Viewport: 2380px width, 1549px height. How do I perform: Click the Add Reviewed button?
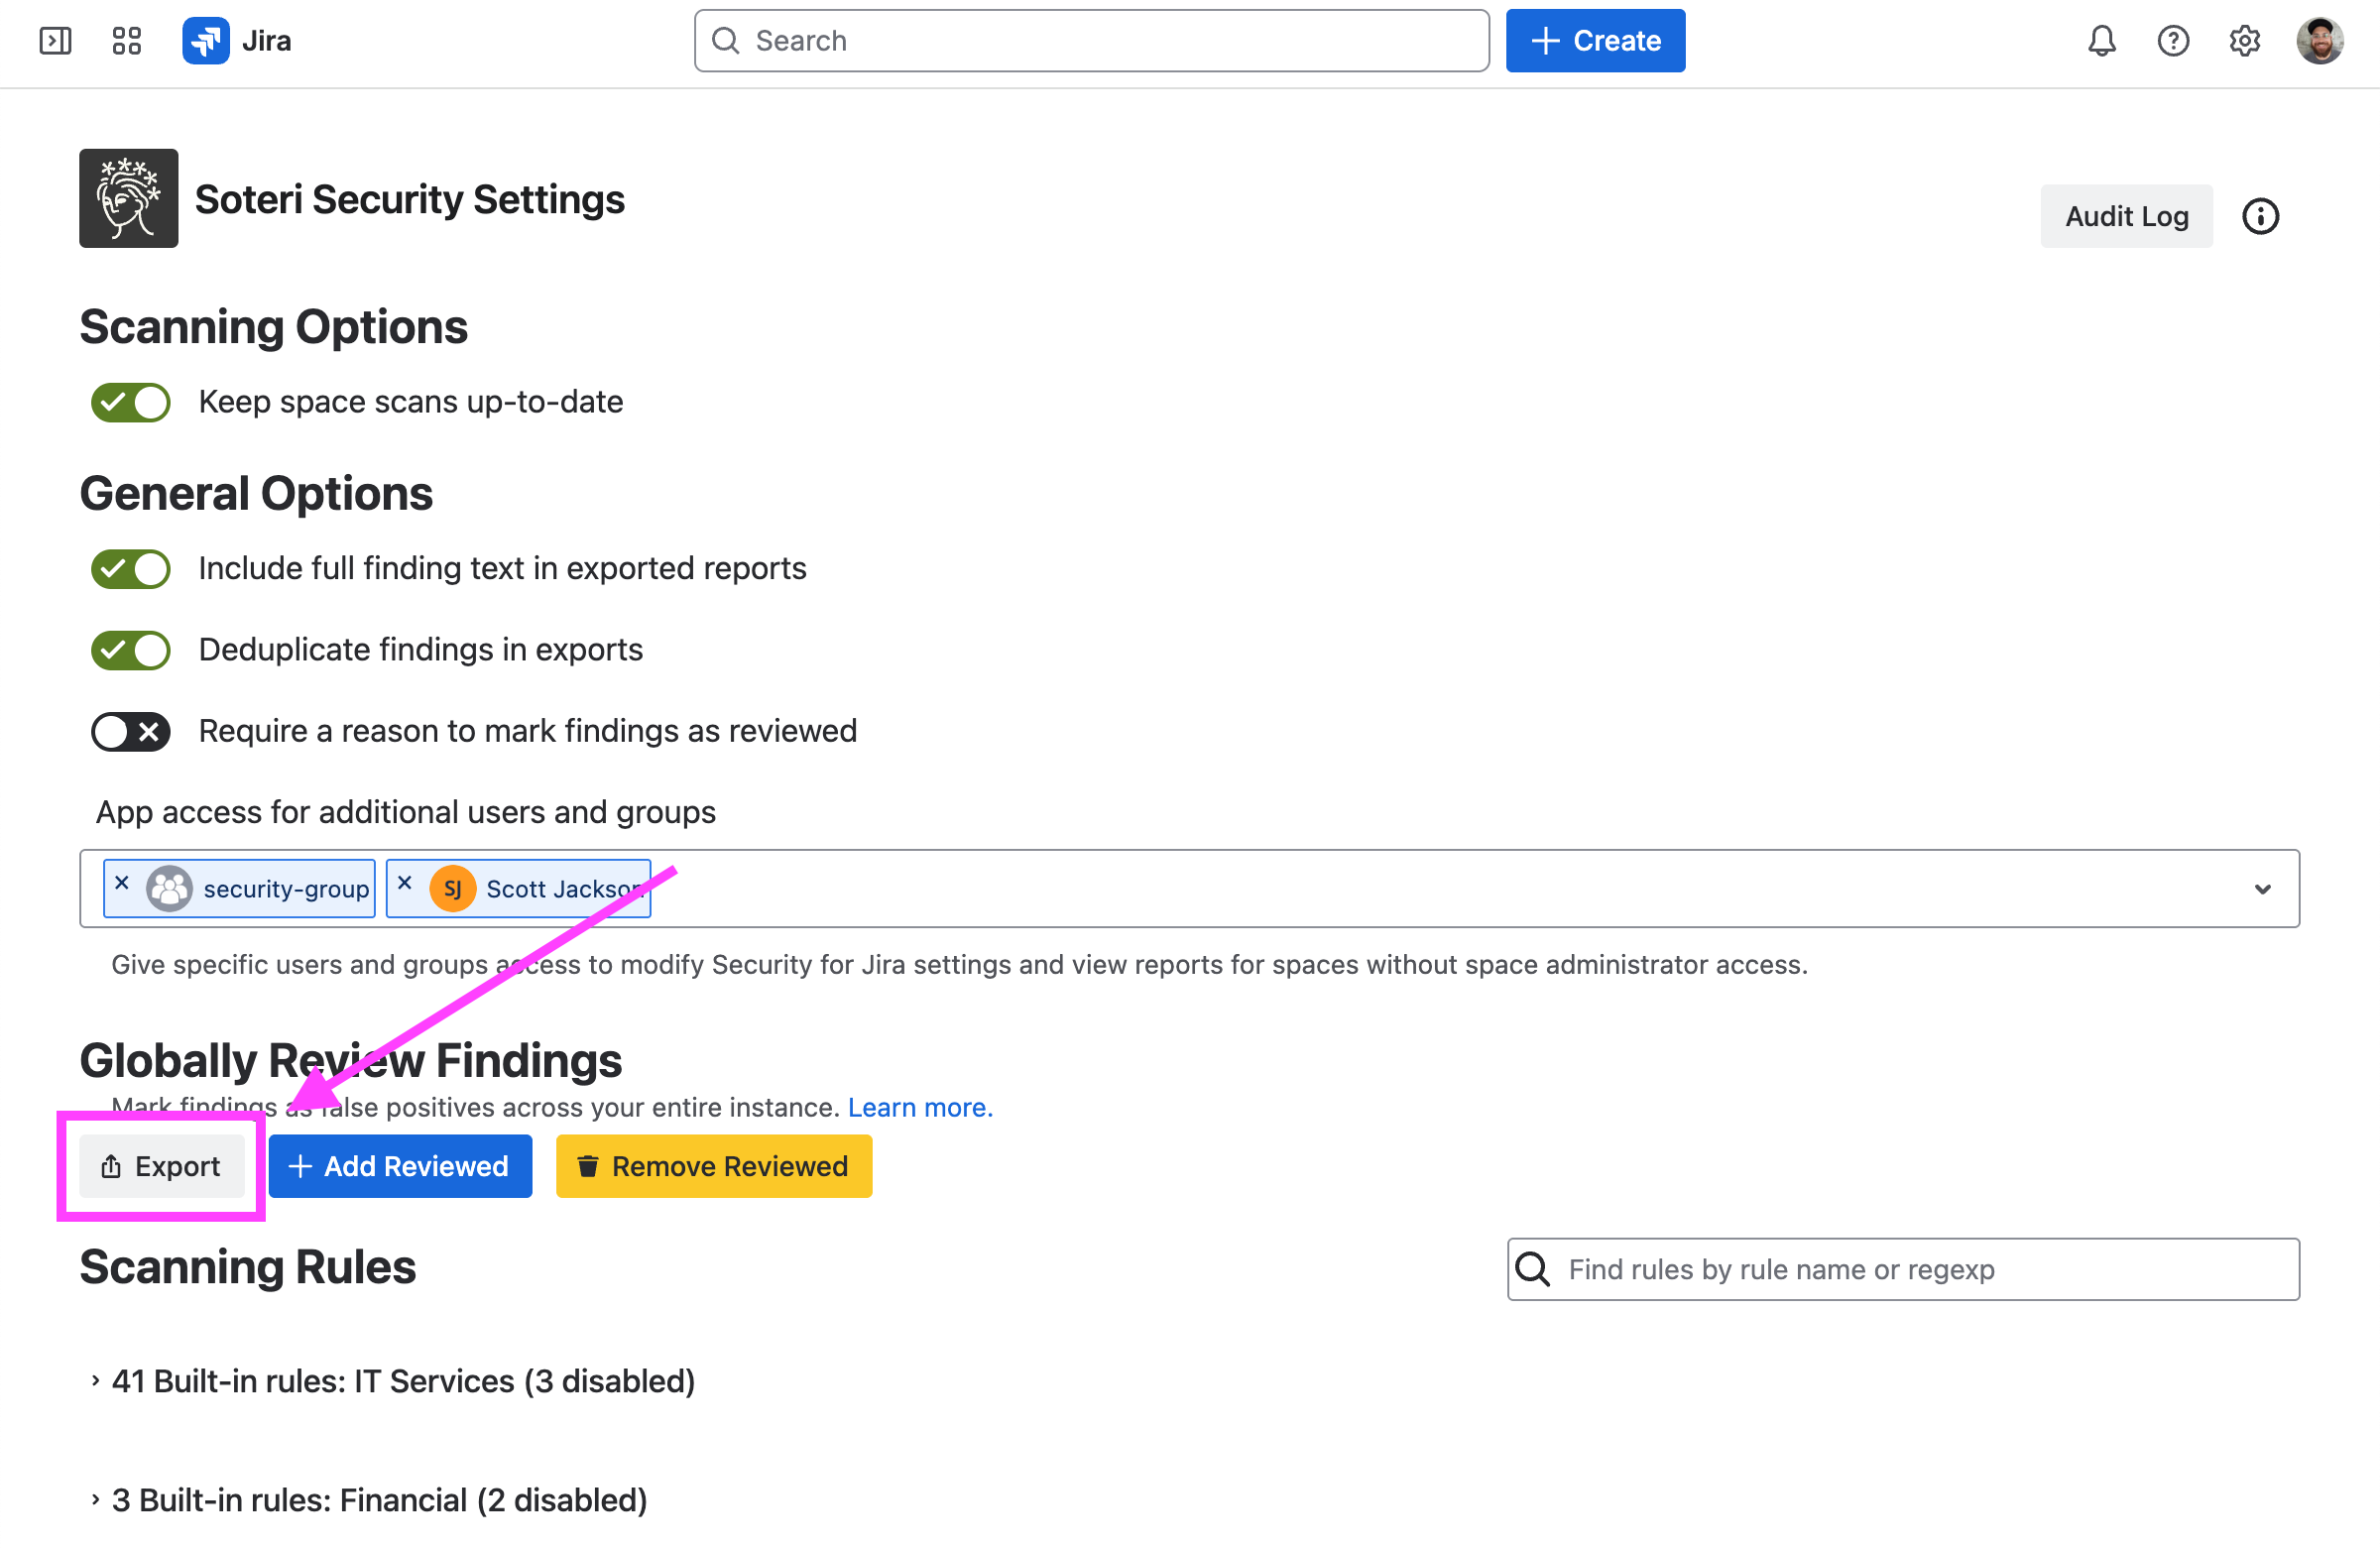click(x=400, y=1166)
